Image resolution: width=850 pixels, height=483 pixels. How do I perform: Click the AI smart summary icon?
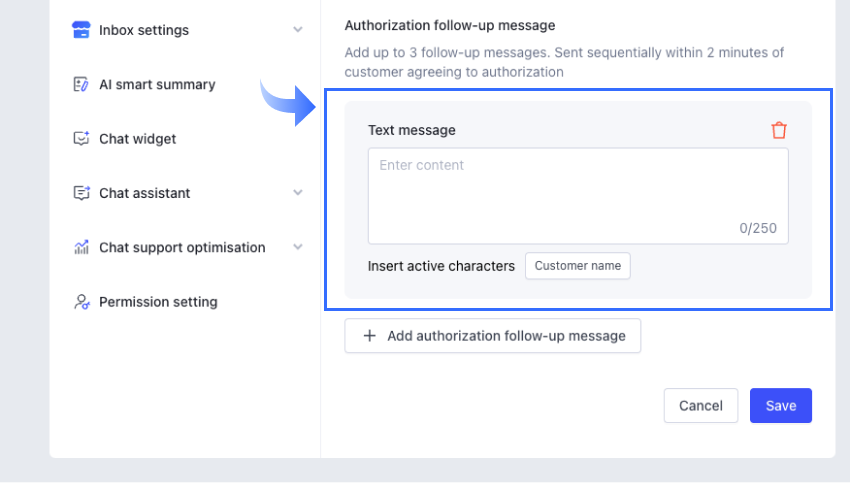(x=82, y=85)
